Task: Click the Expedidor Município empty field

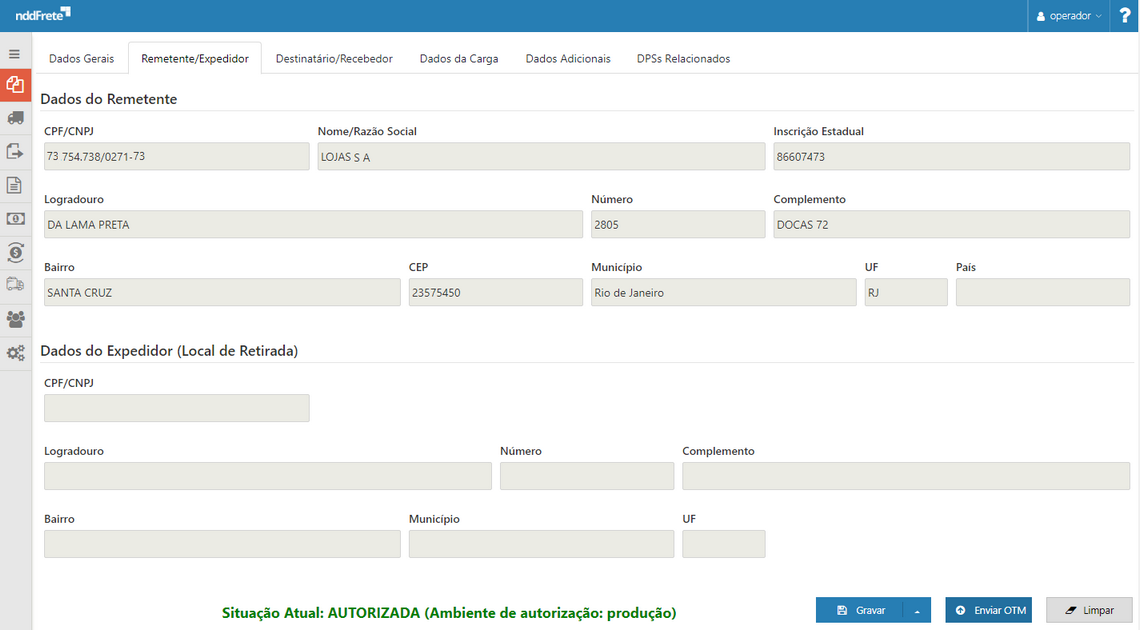Action: pos(541,544)
